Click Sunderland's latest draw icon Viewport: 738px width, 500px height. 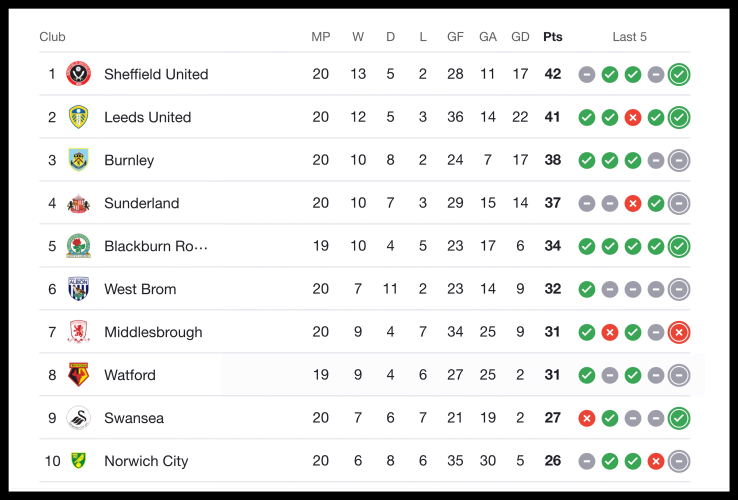click(x=679, y=203)
